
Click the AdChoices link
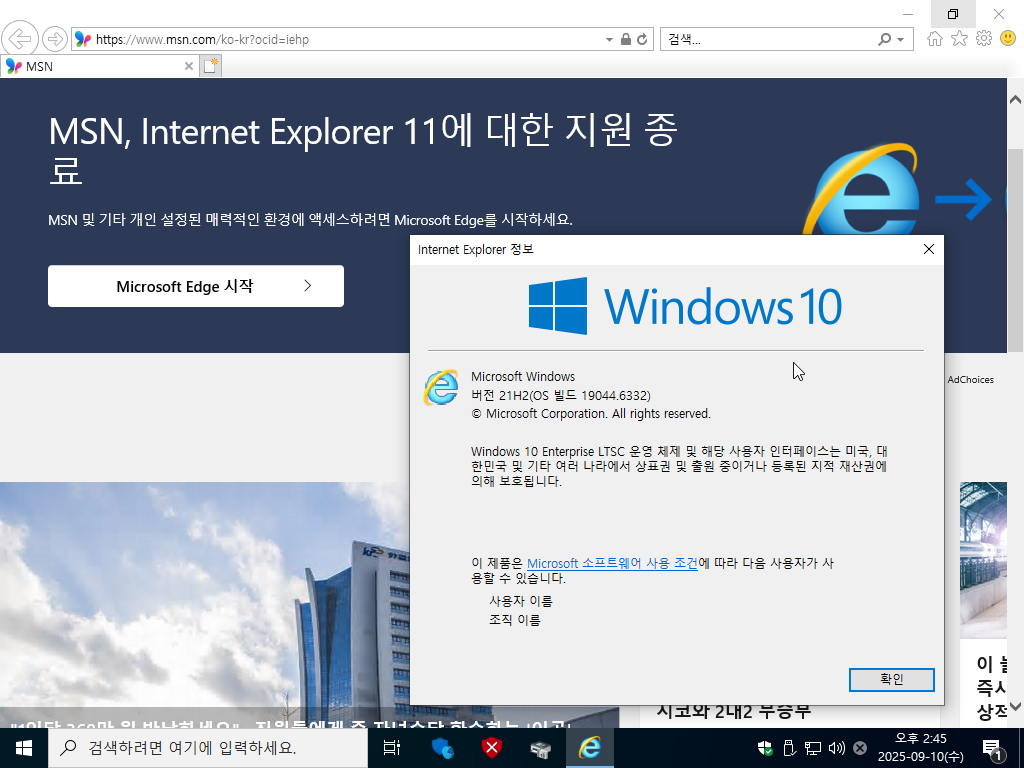[970, 379]
